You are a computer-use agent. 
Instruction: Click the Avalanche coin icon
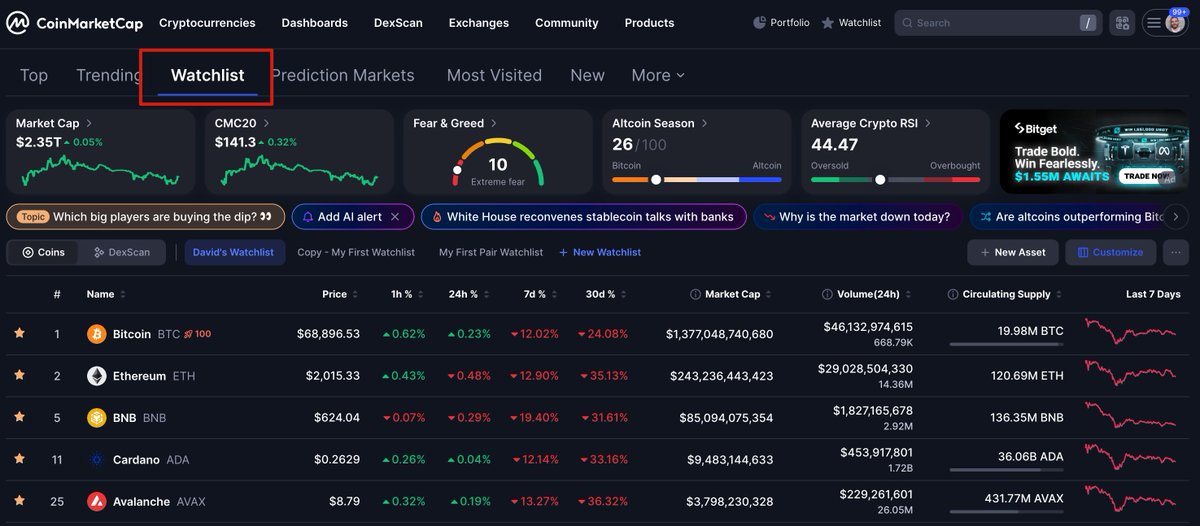pos(97,502)
